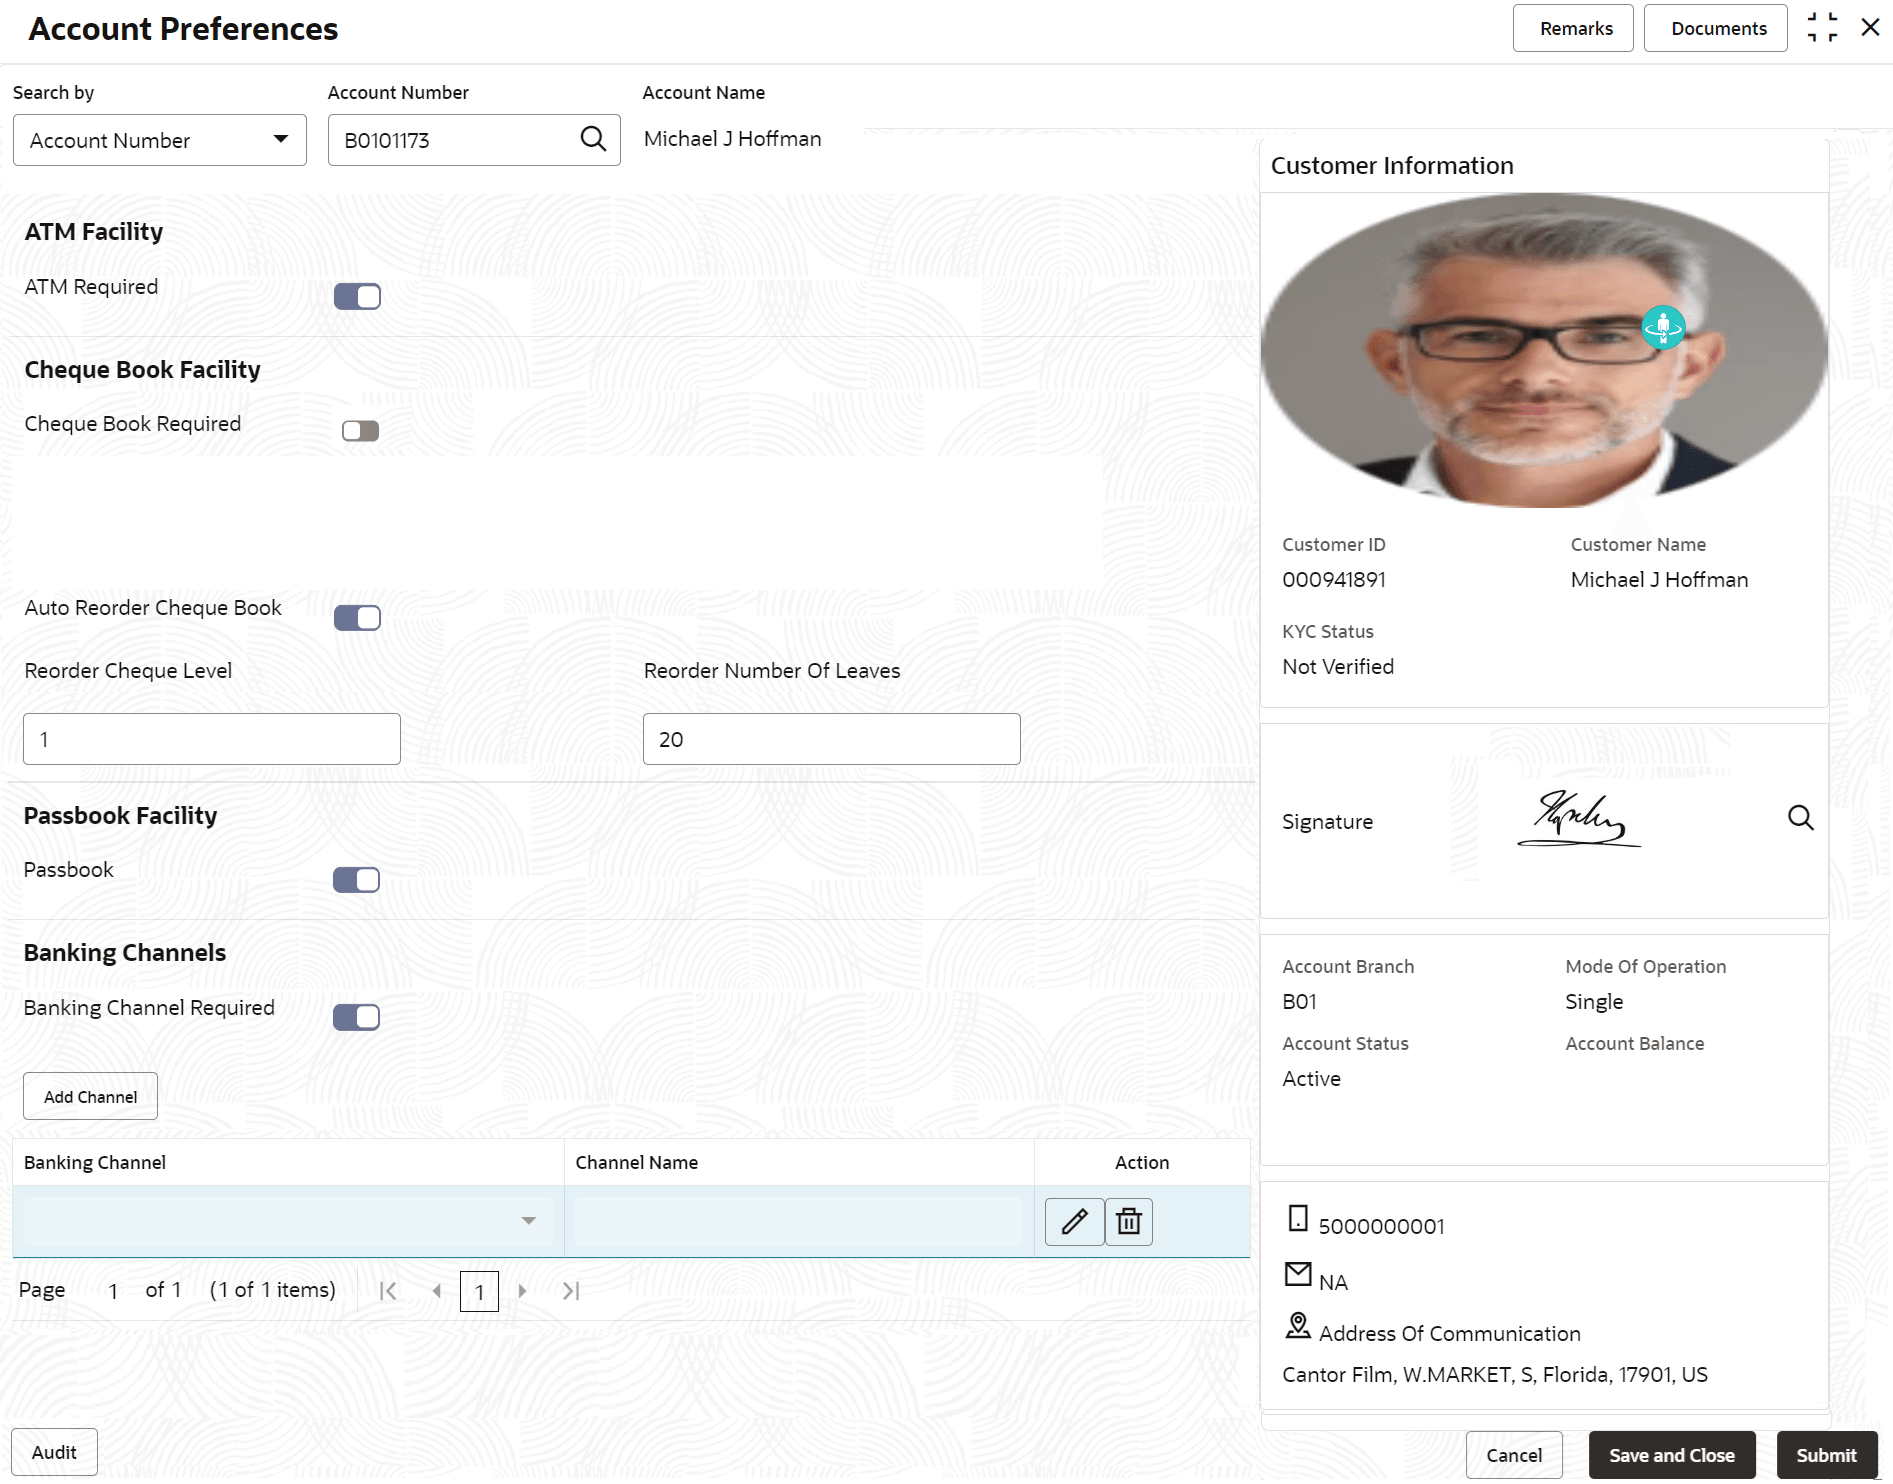This screenshot has width=1893, height=1484.
Task: Toggle the Auto Reorder Cheque Book switch
Action: pyautogui.click(x=357, y=618)
